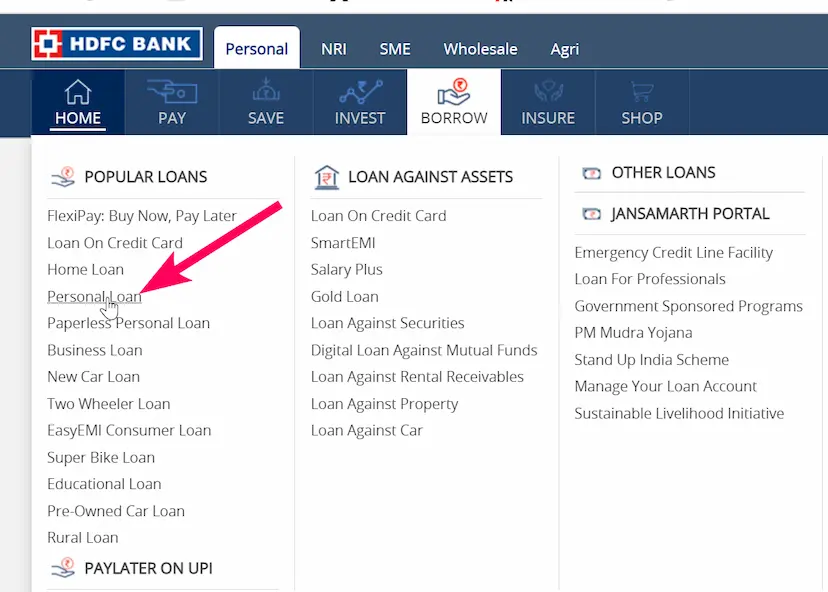Switch to the NRI tab
Screen dimensions: 828x592
tap(334, 49)
